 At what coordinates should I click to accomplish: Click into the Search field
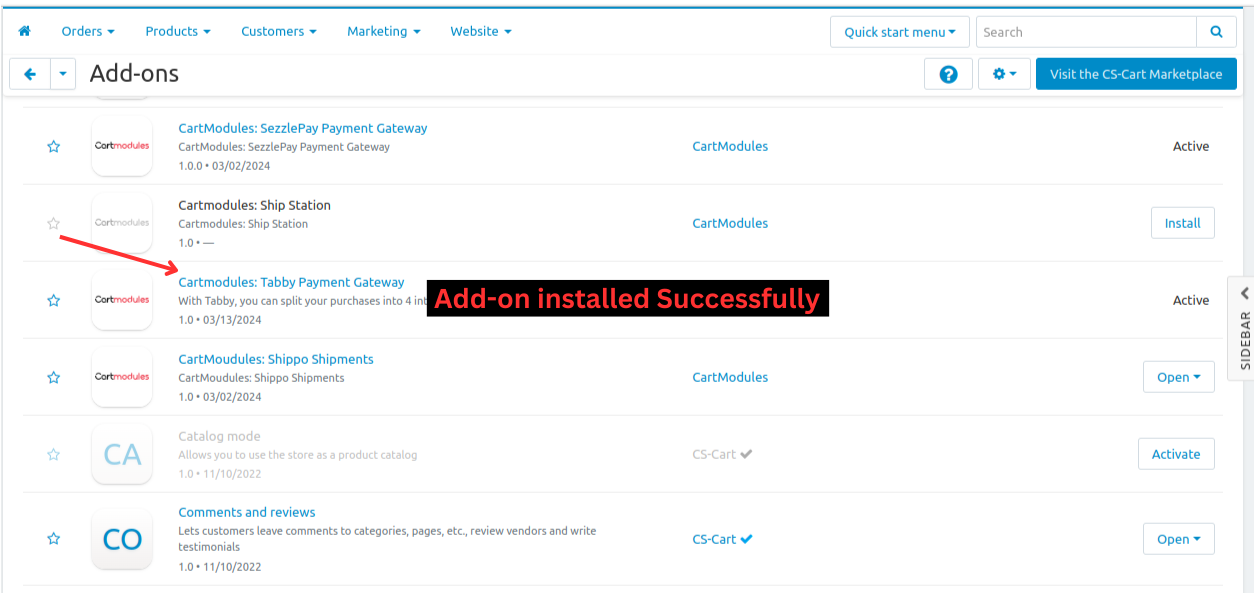[1086, 32]
